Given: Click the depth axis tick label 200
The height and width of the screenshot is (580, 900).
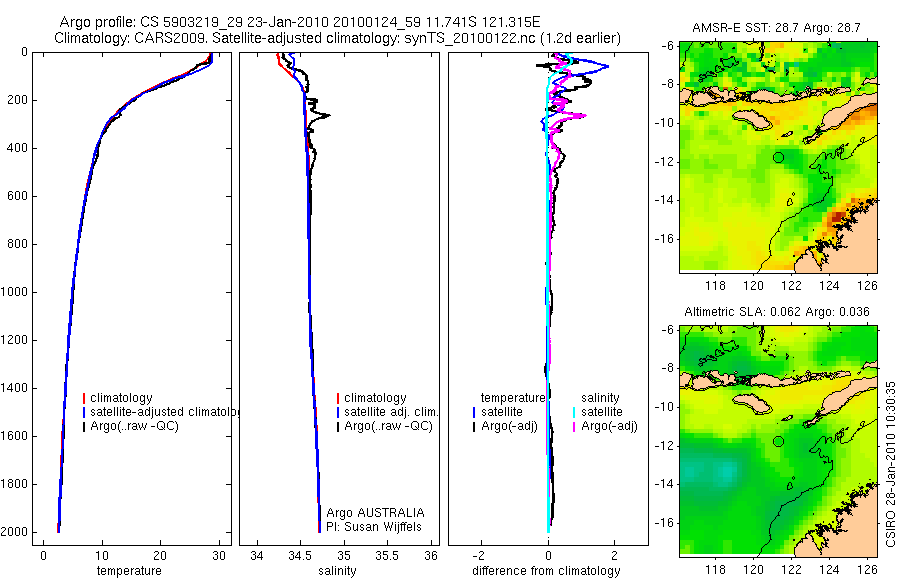Looking at the screenshot, I should pos(18,100).
